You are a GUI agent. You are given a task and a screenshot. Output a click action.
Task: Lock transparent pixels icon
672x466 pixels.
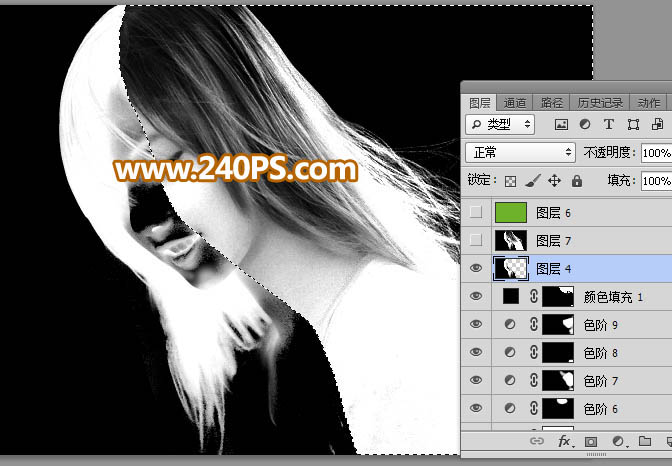[510, 181]
